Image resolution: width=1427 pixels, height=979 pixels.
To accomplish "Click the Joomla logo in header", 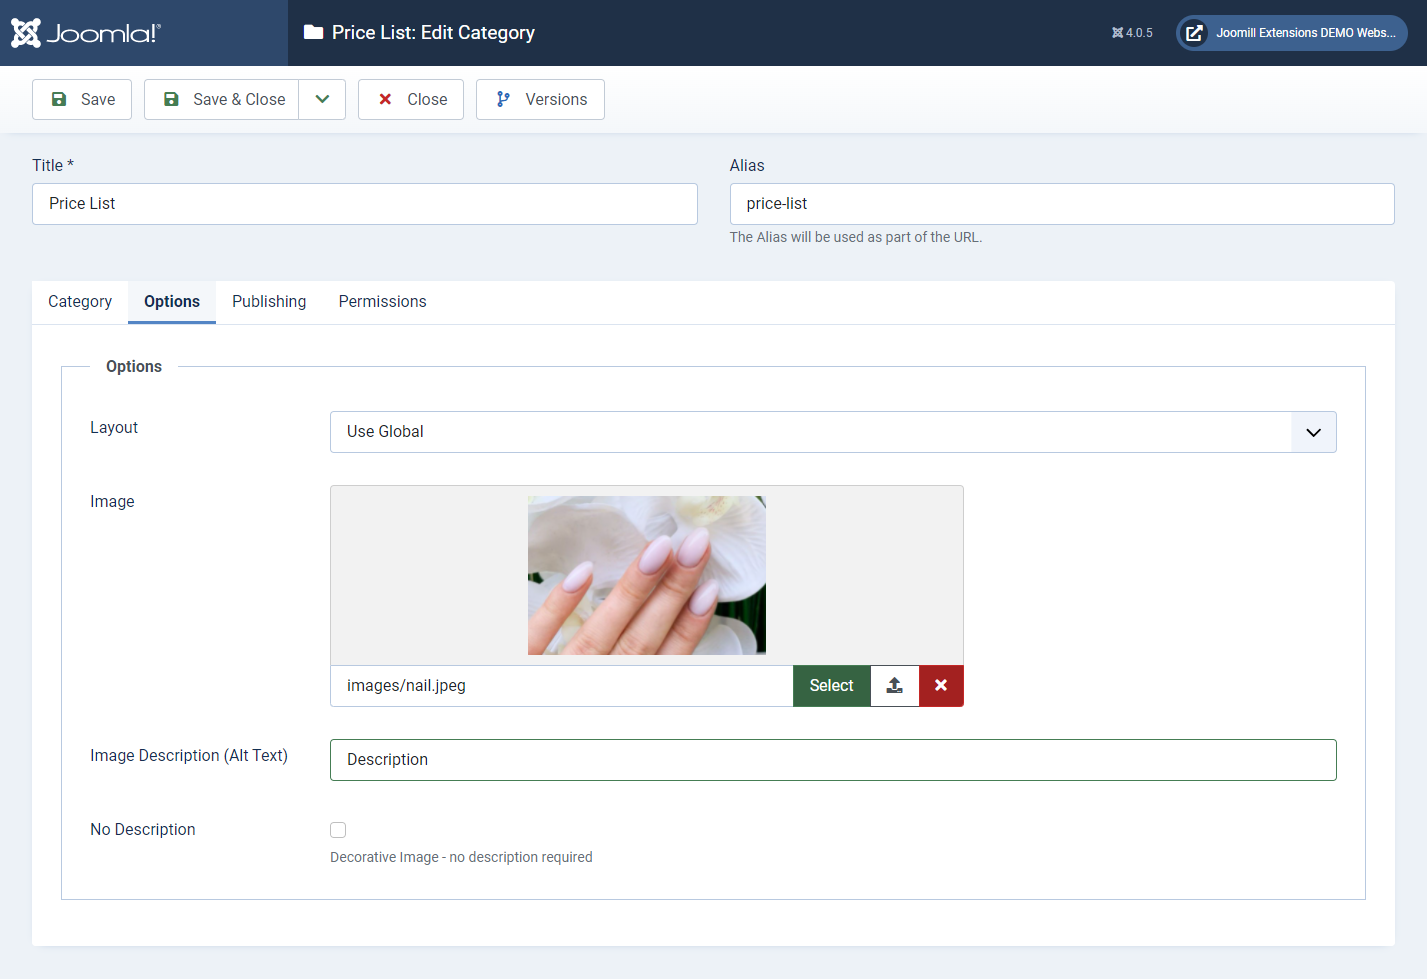I will 85,33.
